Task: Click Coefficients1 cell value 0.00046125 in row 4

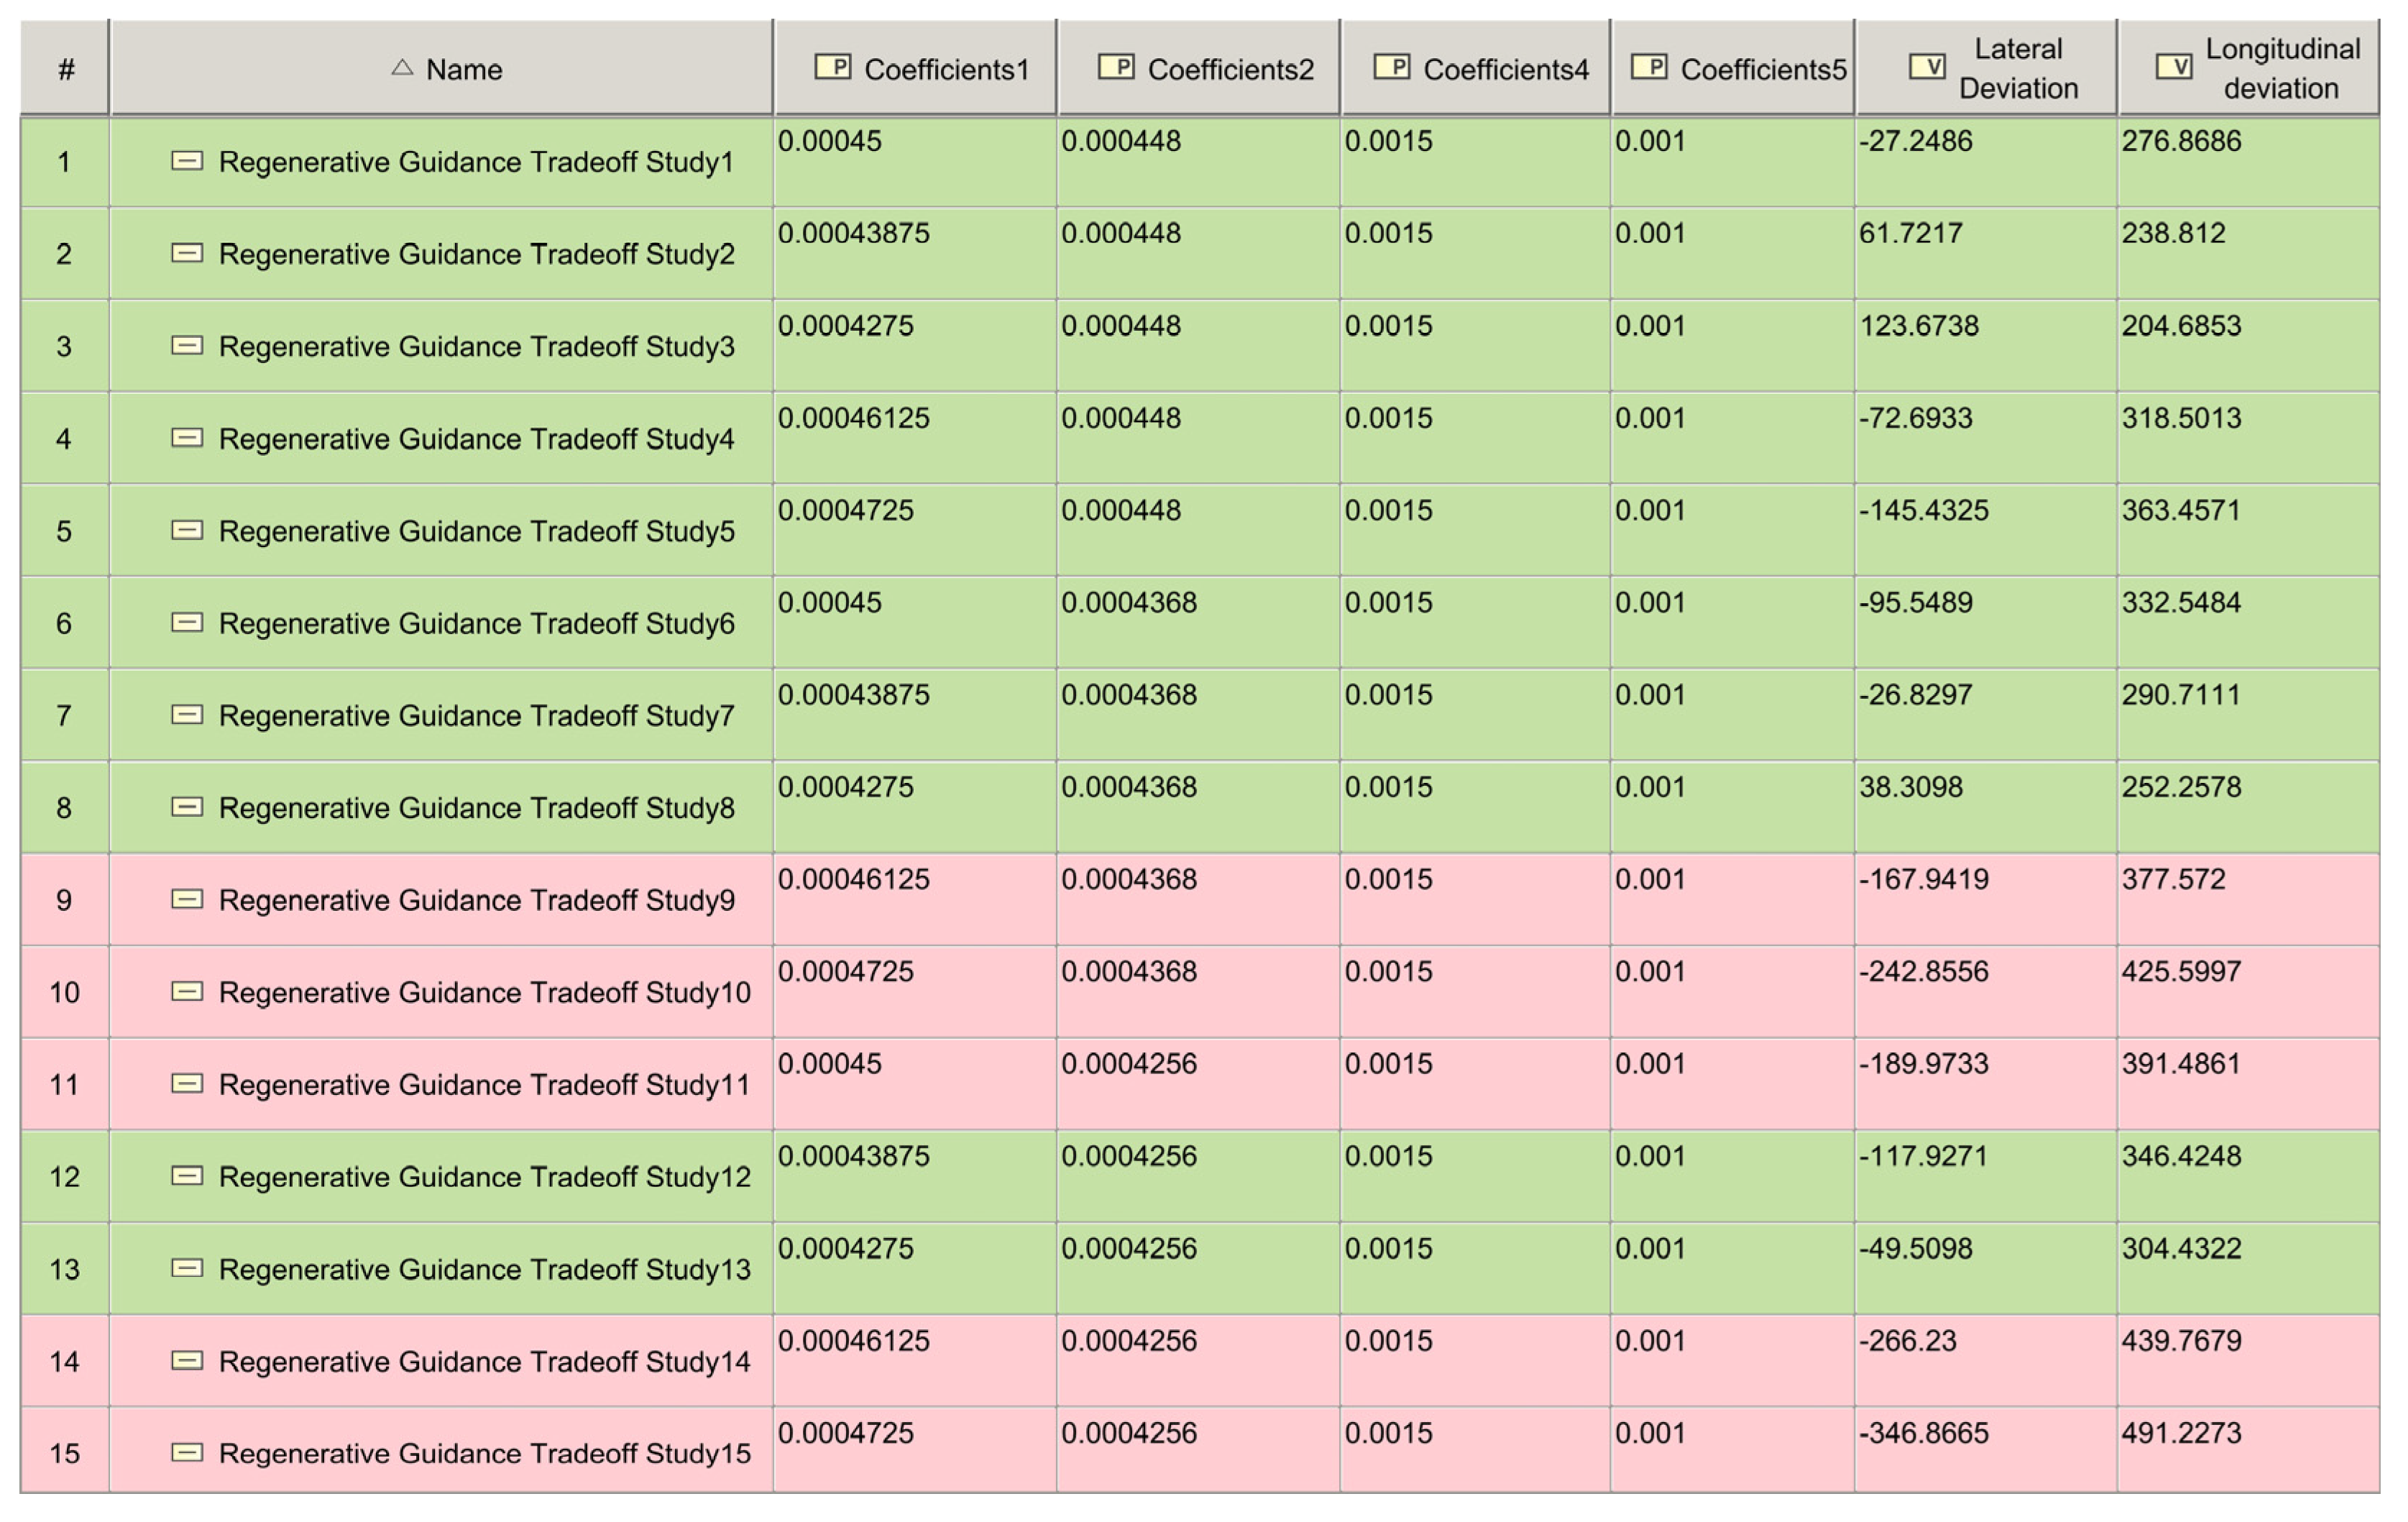Action: point(853,418)
